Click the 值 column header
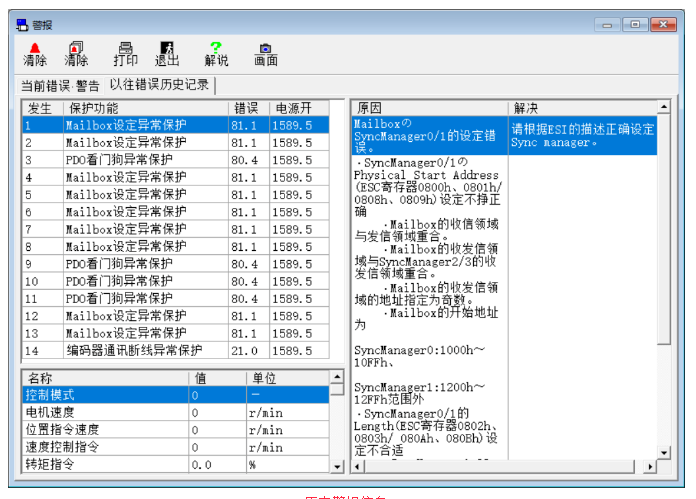Screen dimensions: 696x499 [x=218, y=378]
